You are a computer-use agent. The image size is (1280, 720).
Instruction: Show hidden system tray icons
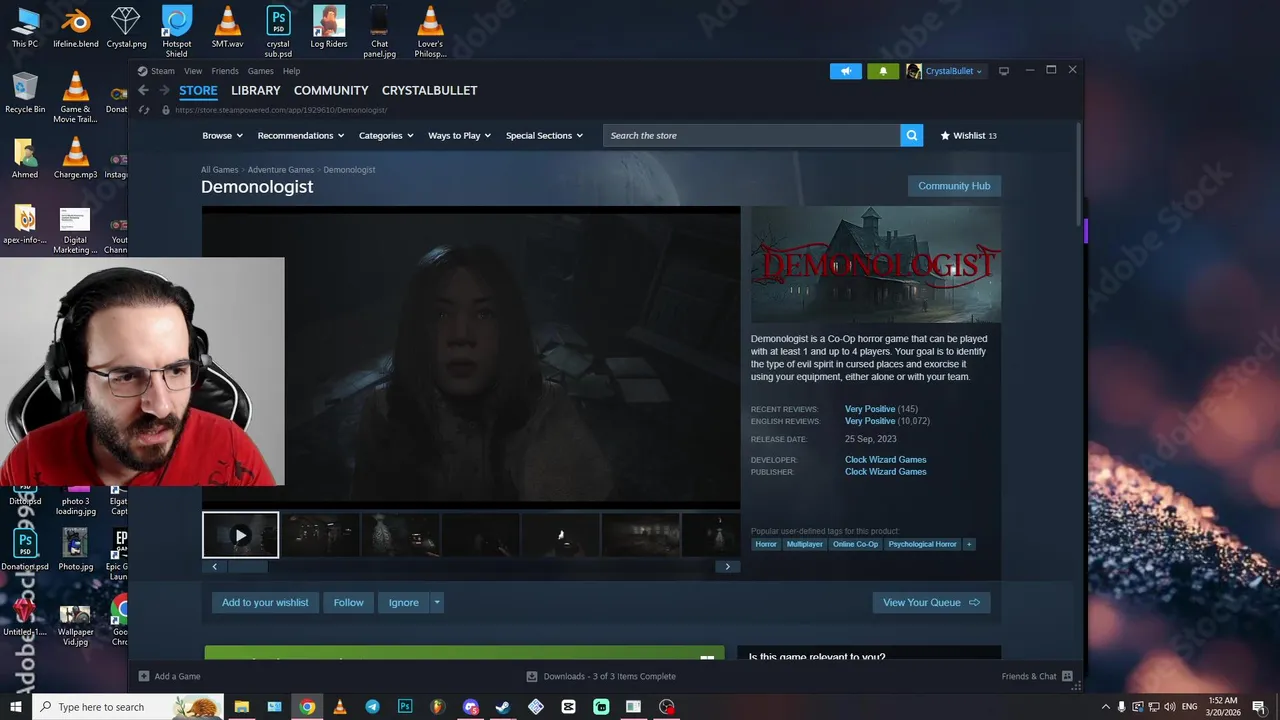[x=1105, y=707]
